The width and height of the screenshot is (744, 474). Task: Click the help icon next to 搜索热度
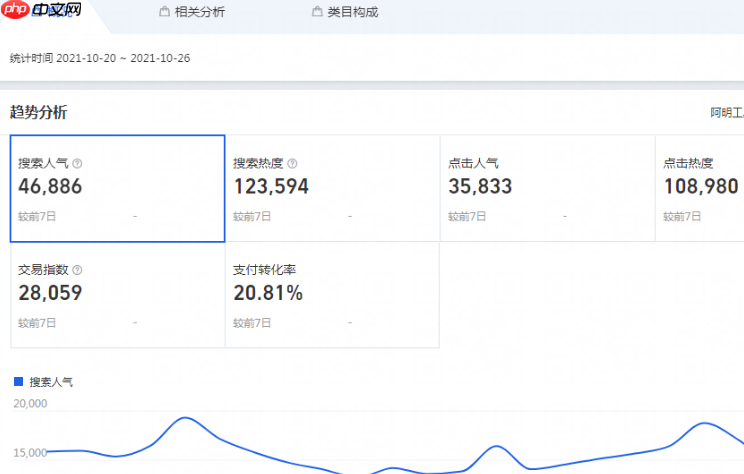pos(292,164)
